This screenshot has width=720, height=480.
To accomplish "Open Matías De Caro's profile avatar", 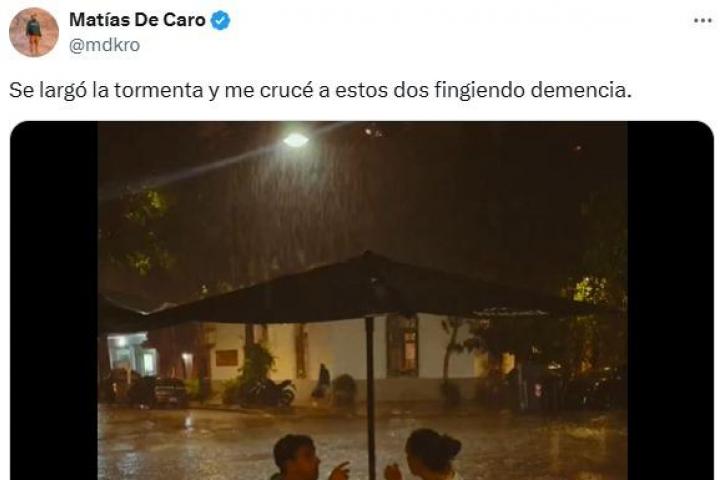I will coord(34,32).
